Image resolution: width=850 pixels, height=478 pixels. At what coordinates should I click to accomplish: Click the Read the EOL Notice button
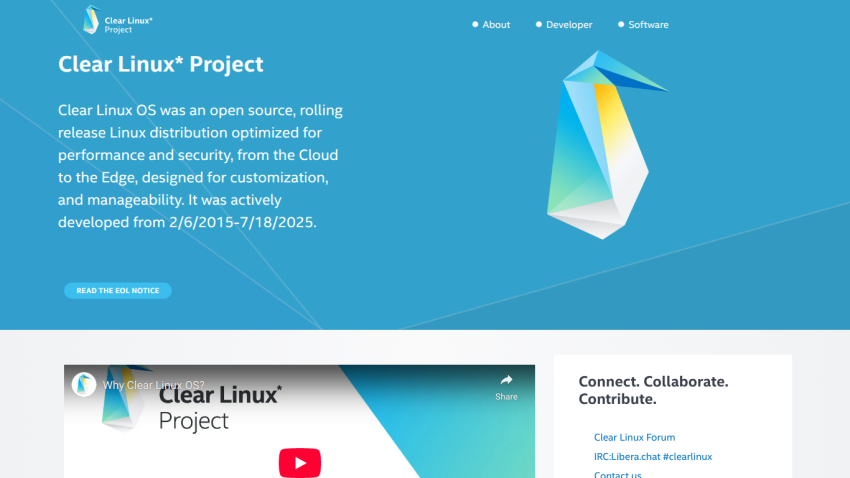(x=118, y=290)
